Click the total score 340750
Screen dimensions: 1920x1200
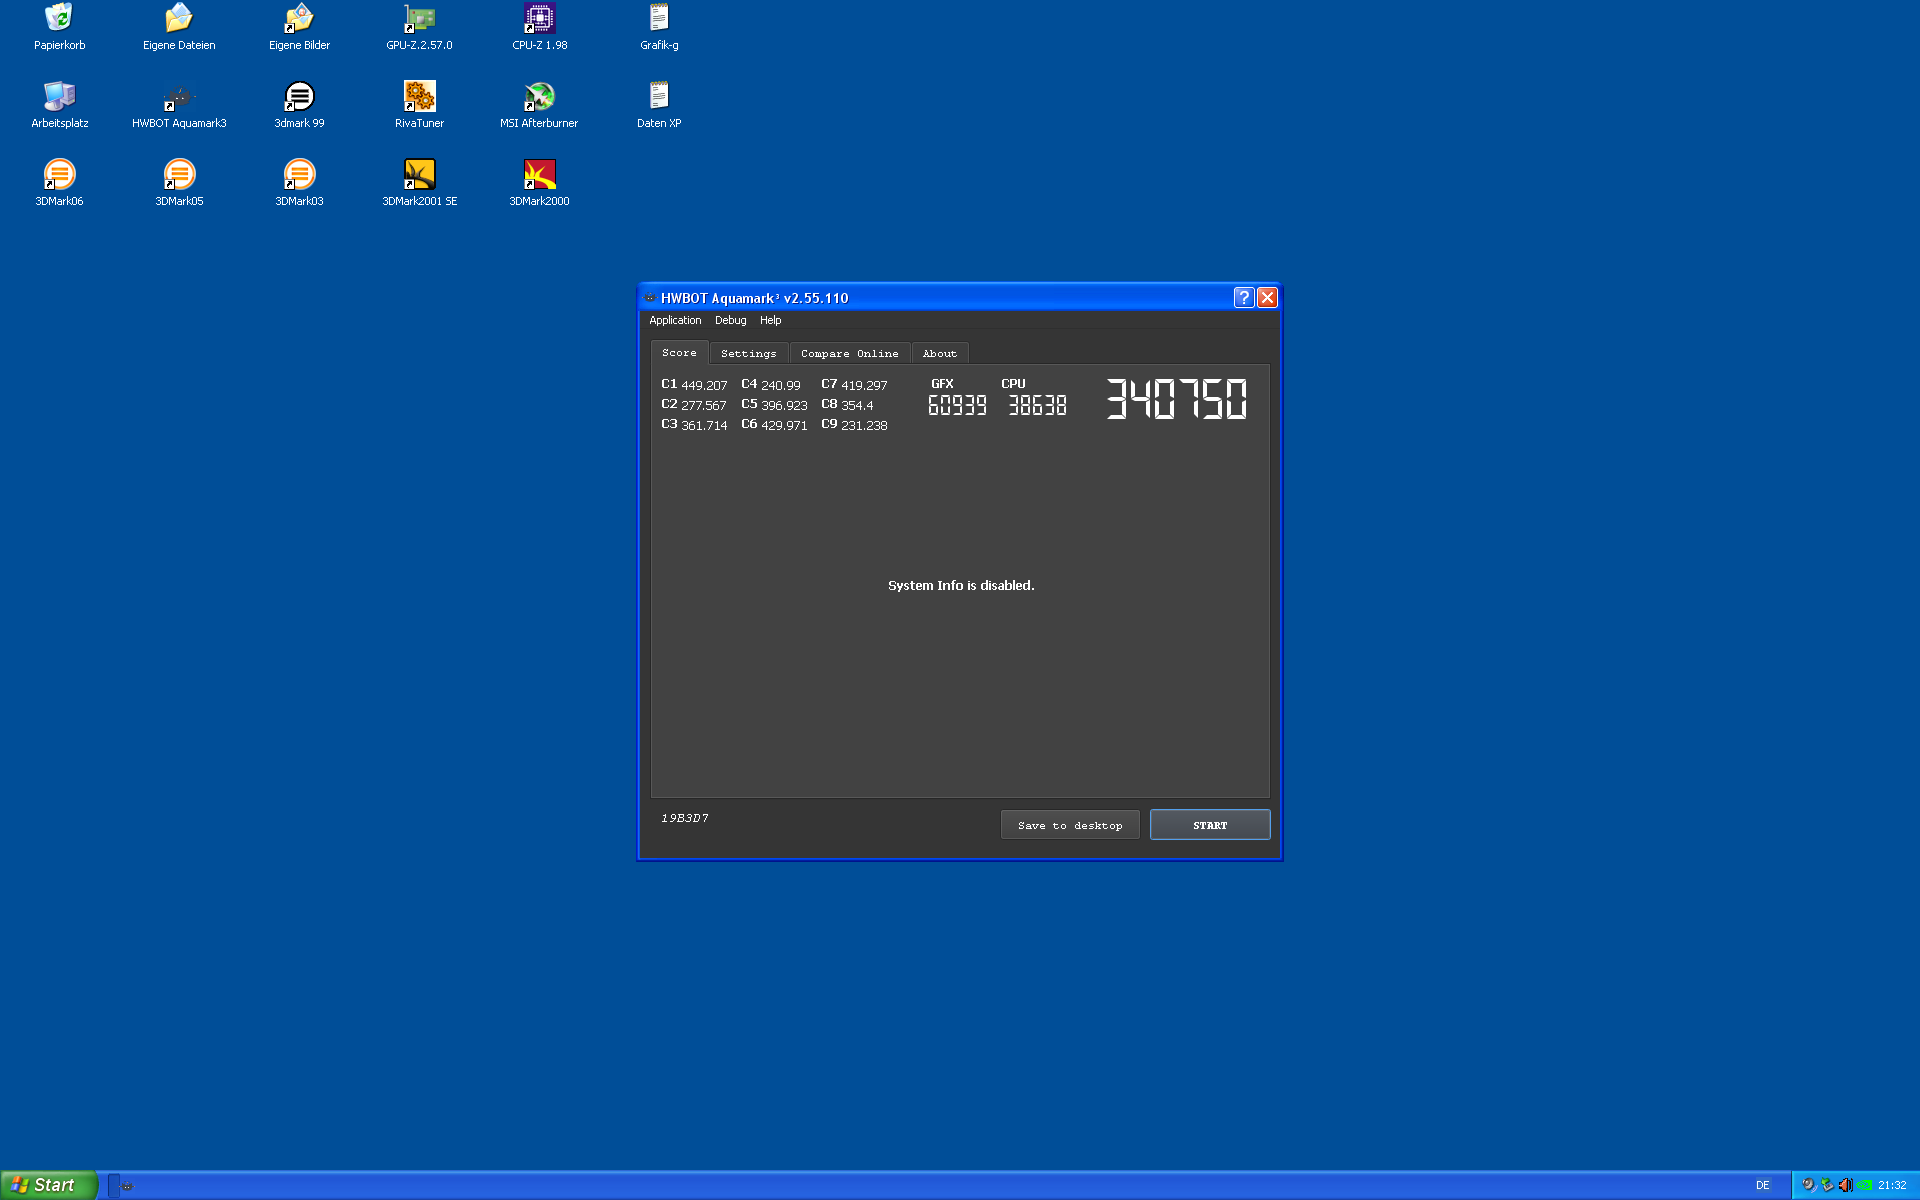click(1176, 399)
